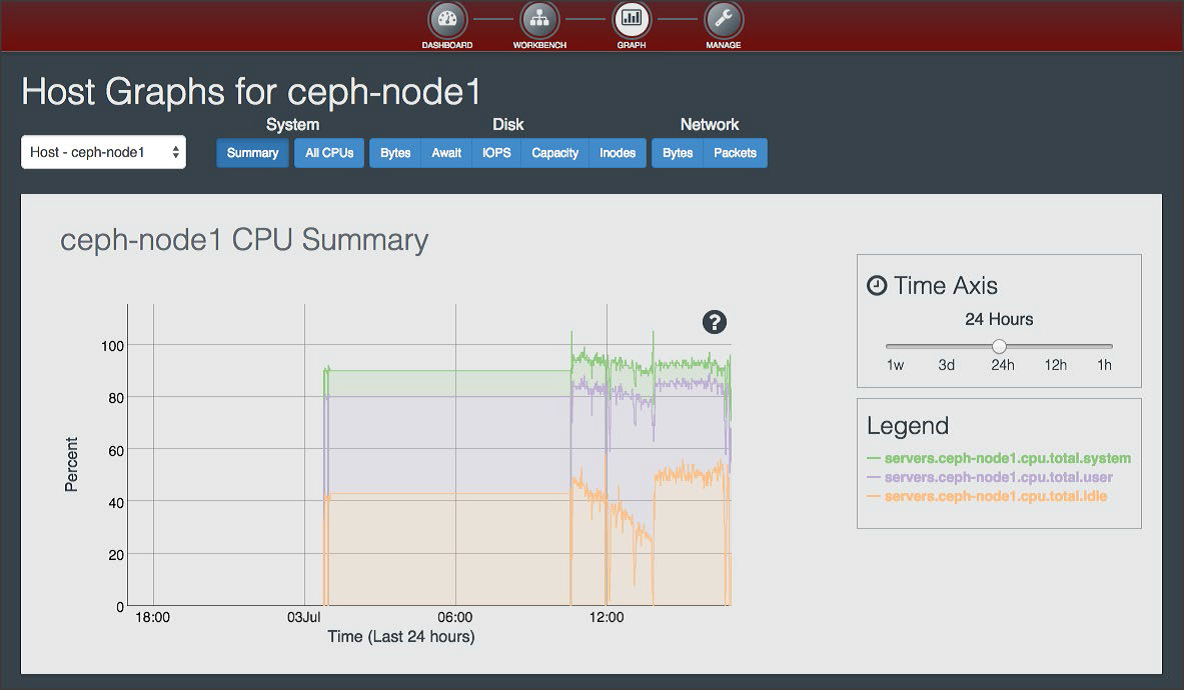View the Inodes metric
The height and width of the screenshot is (690, 1184).
pyautogui.click(x=617, y=152)
